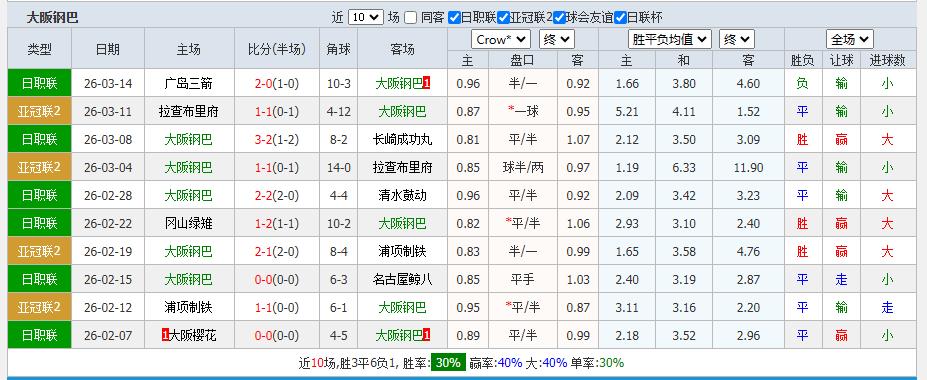Click the 大阪钢巴 panel title
927x380 pixels.
click(x=52, y=18)
